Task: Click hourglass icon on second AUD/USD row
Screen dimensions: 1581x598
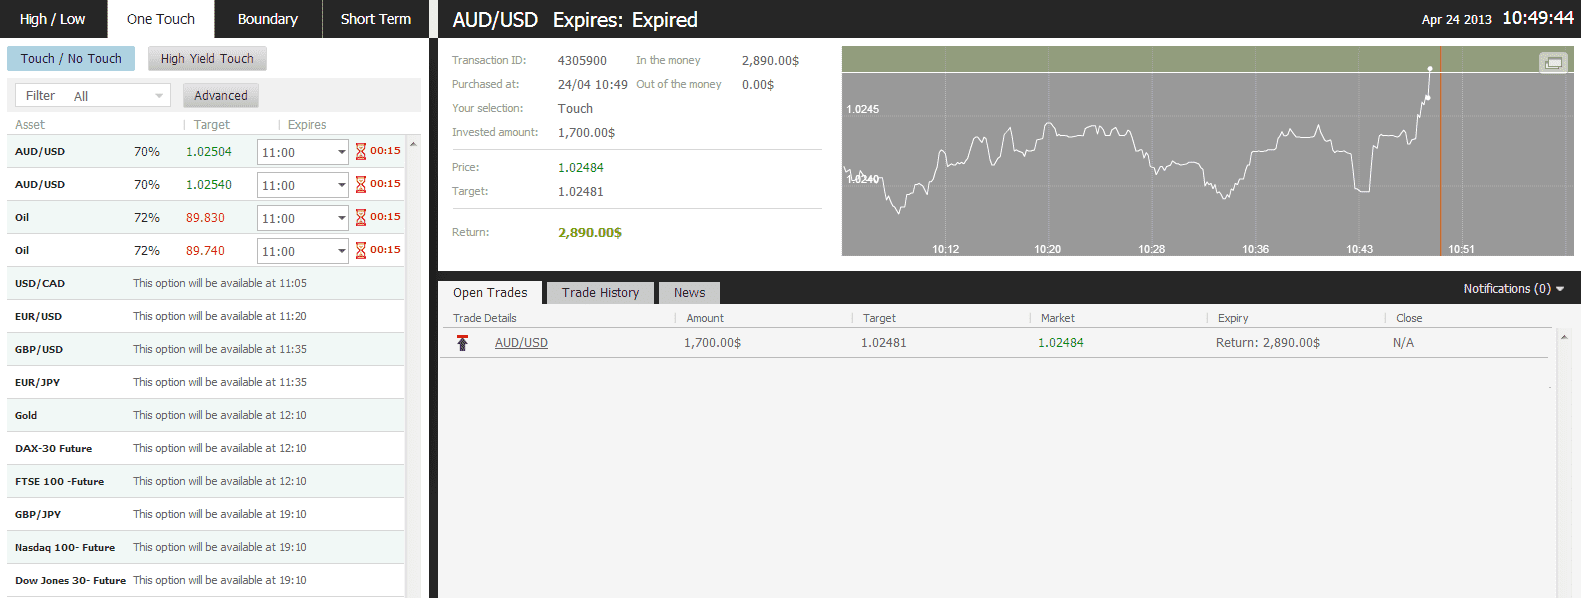Action: (x=361, y=185)
